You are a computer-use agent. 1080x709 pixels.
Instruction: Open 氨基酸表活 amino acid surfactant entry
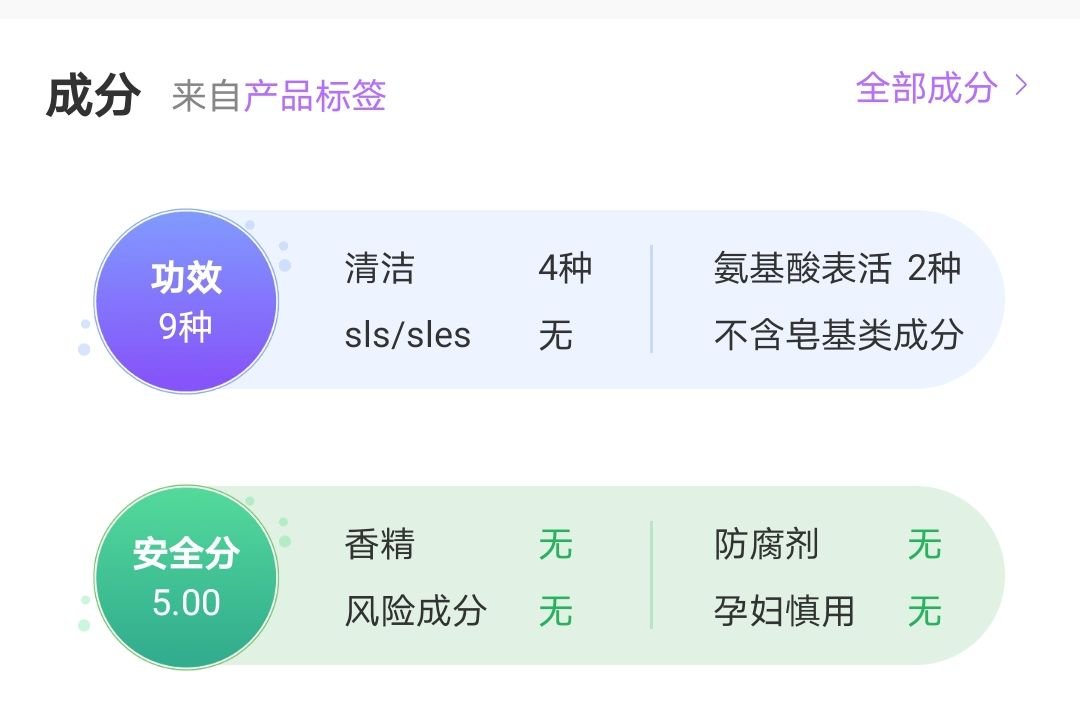tap(802, 268)
